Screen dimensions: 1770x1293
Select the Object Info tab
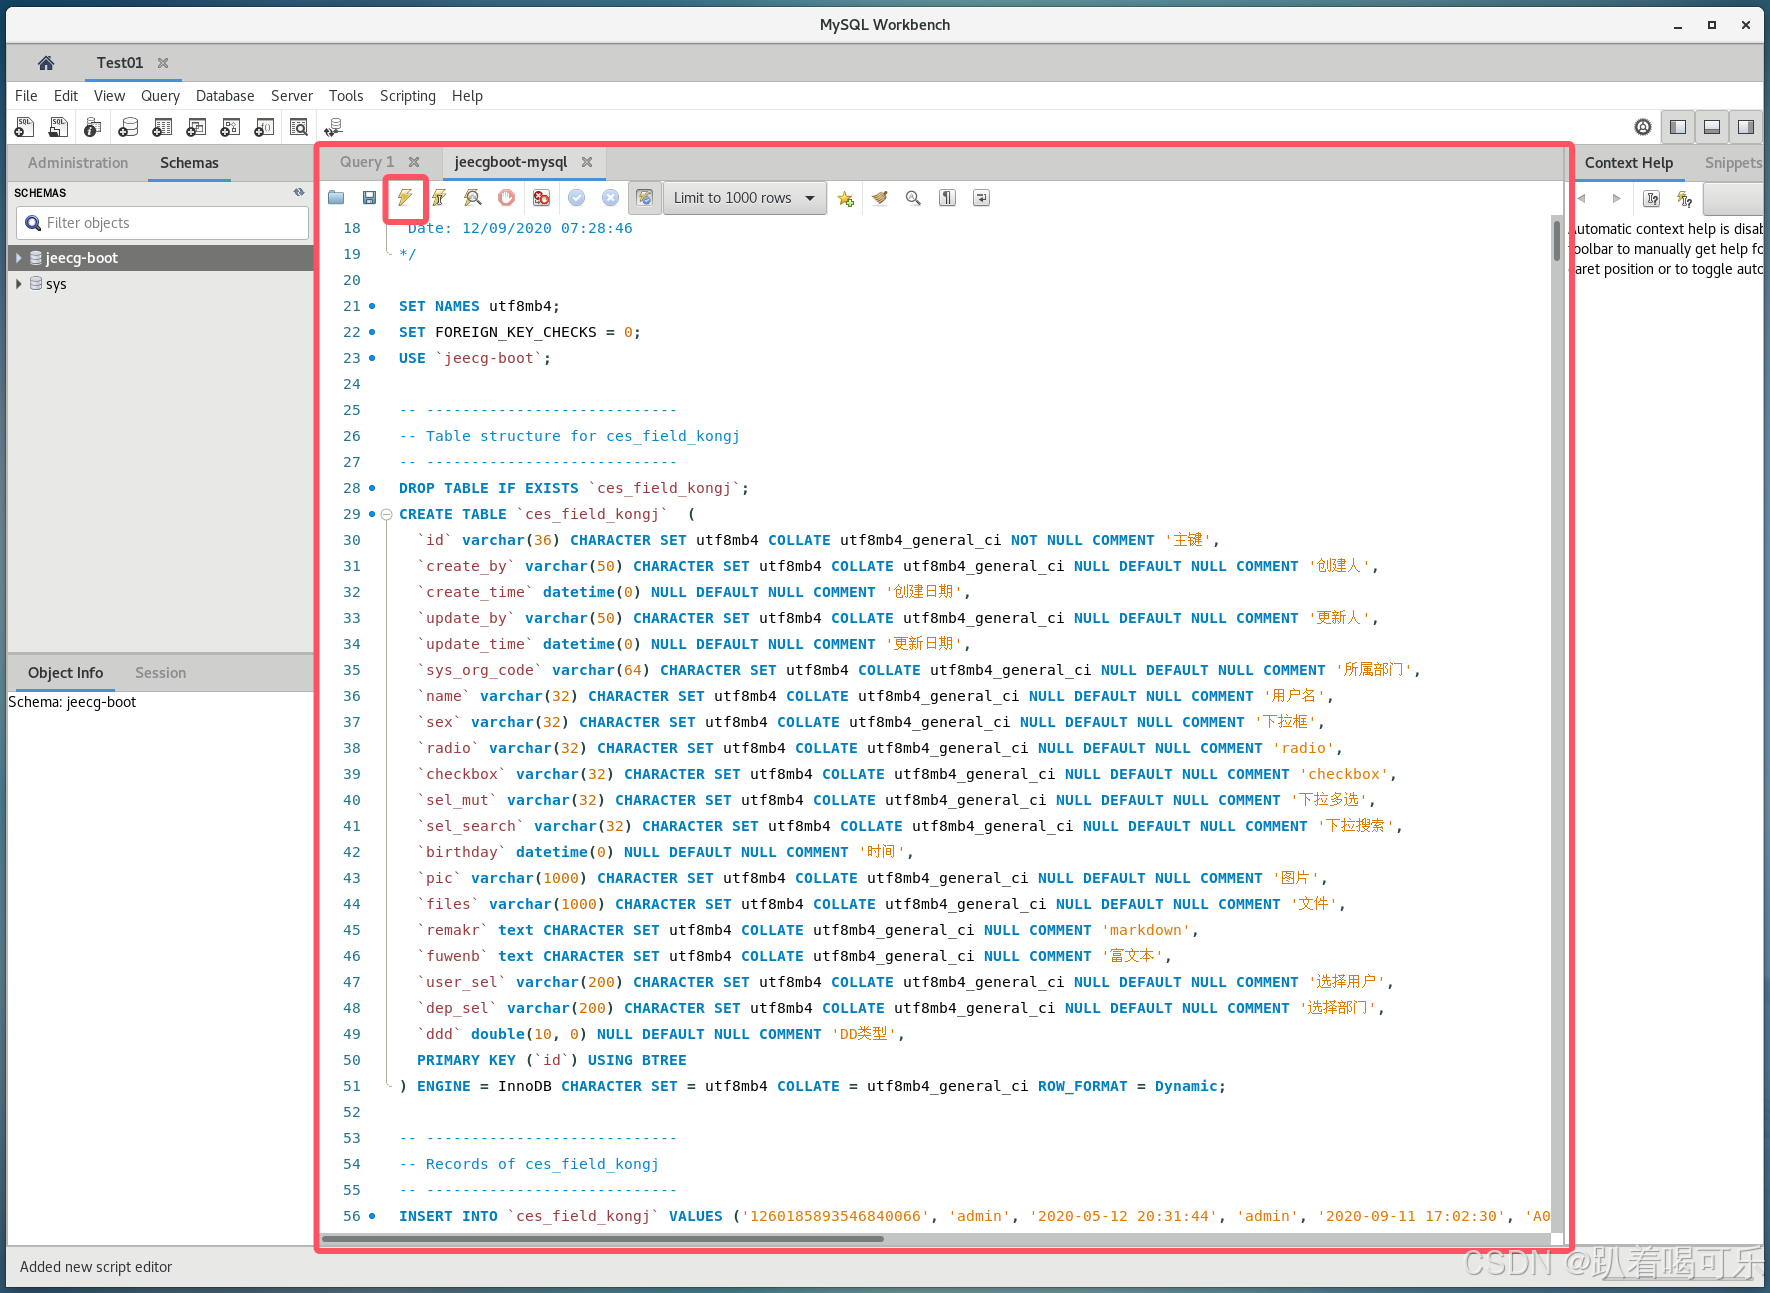[65, 673]
